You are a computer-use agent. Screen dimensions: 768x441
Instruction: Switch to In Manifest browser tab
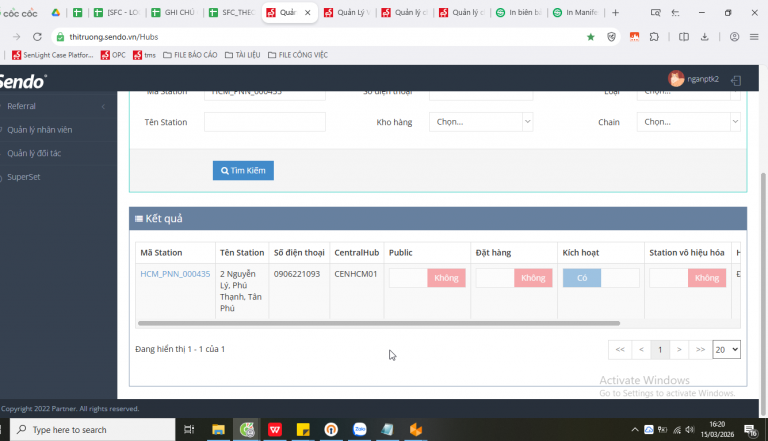[x=577, y=13]
